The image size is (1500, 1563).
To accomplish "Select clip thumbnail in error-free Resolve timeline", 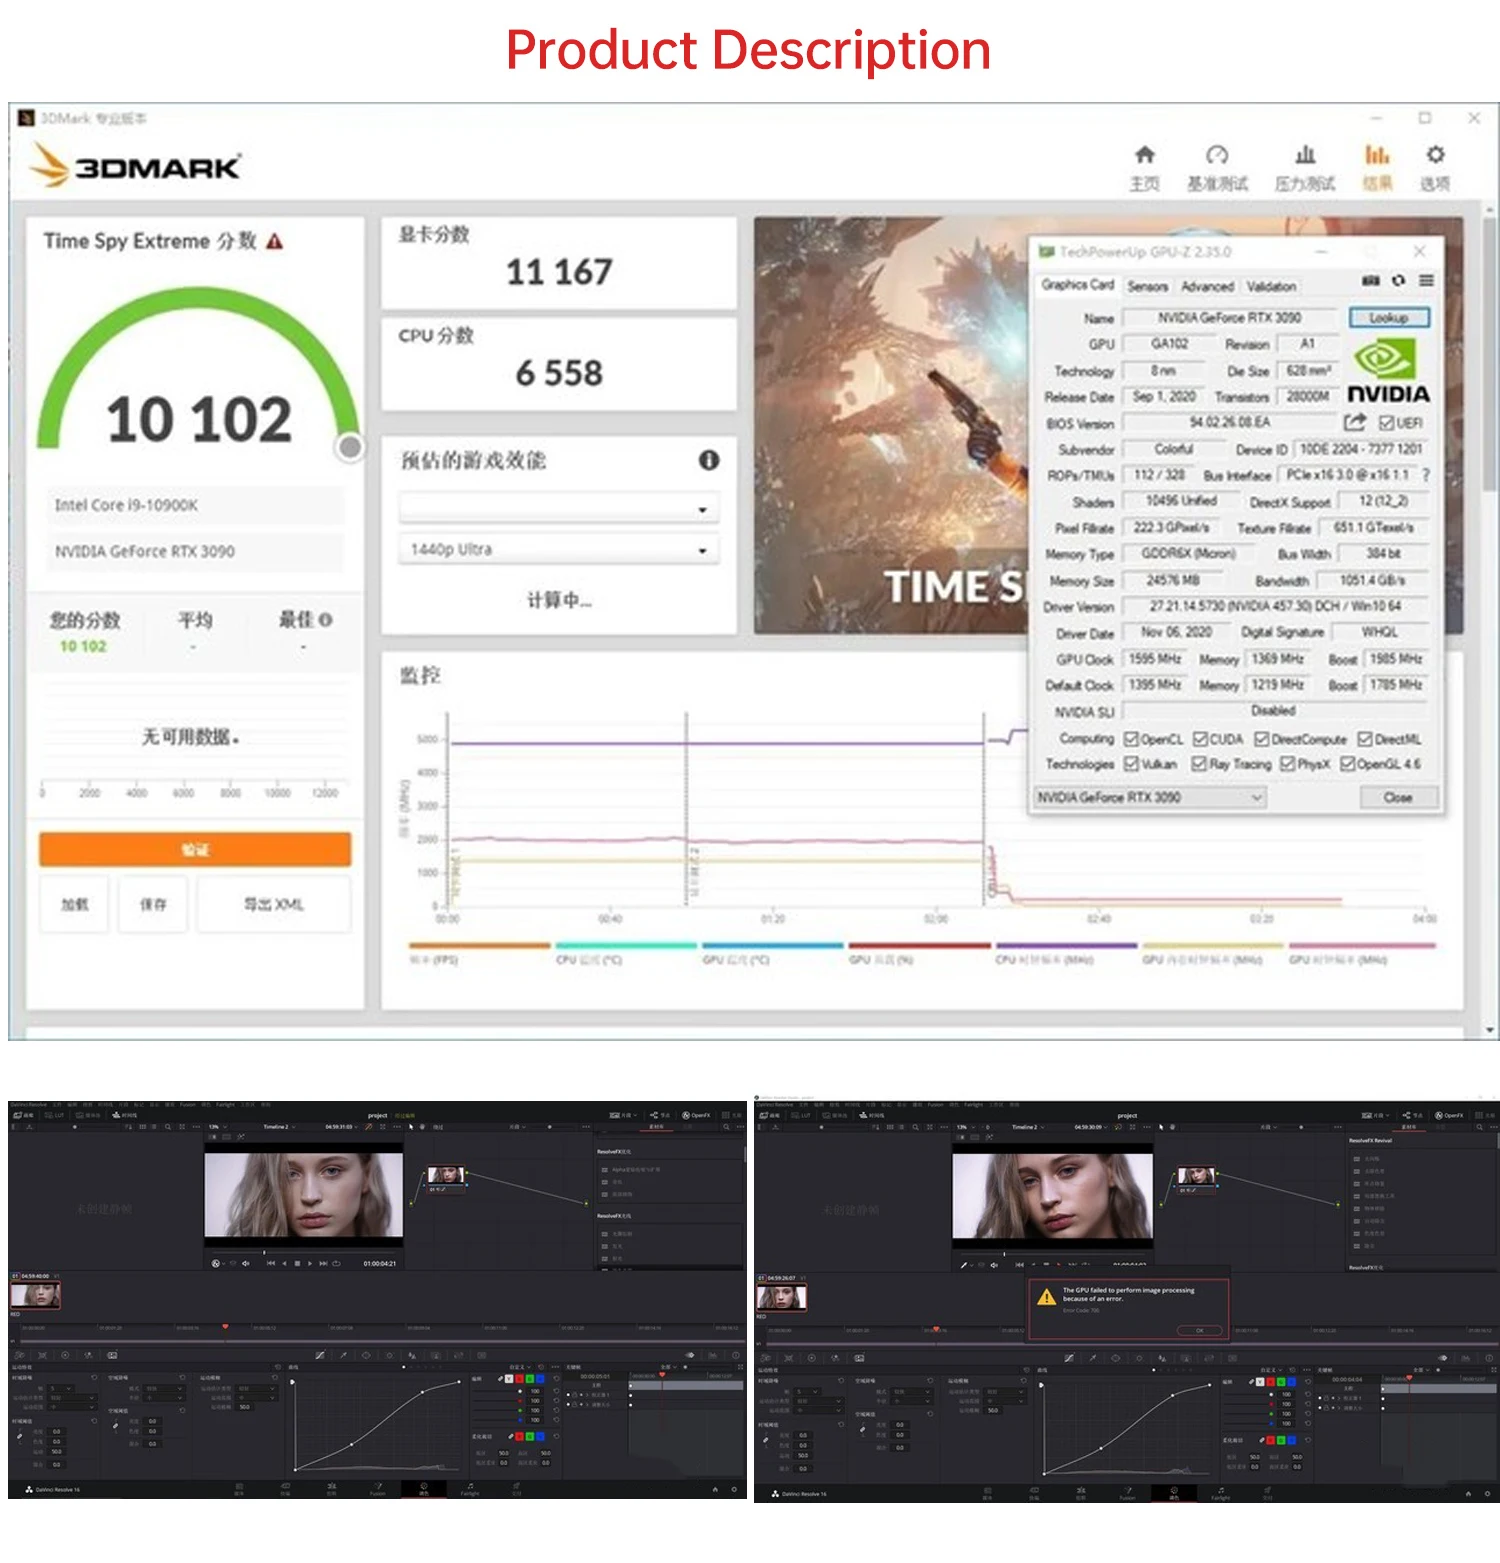I will click(x=36, y=1295).
